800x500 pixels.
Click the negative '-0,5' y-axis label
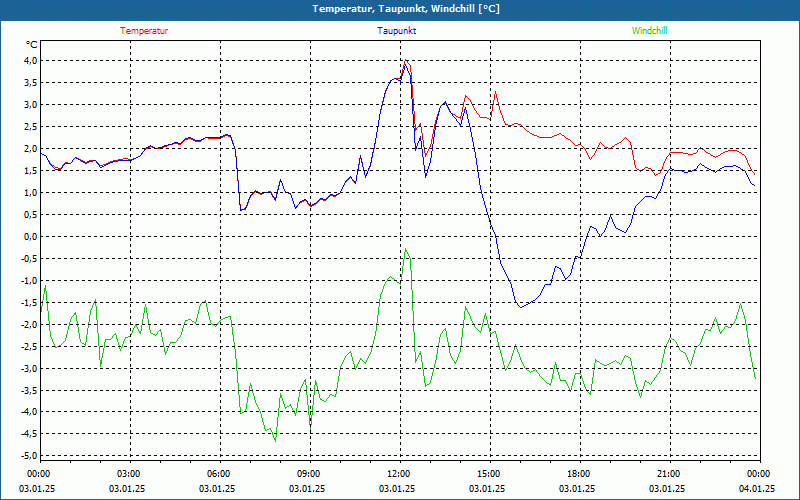pos(30,258)
